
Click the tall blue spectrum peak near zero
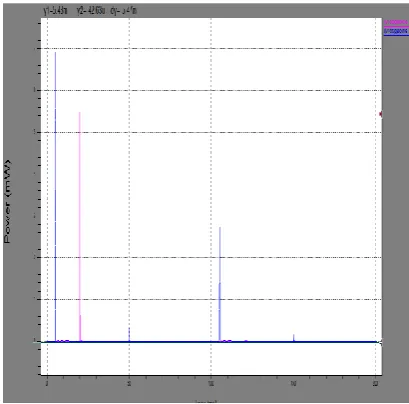(55, 196)
